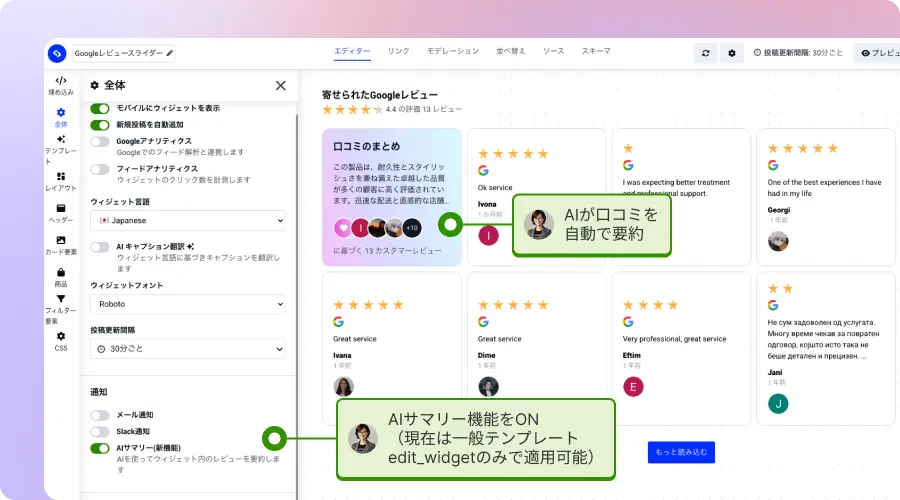Click Google icon on Eftim's review card

point(629,322)
